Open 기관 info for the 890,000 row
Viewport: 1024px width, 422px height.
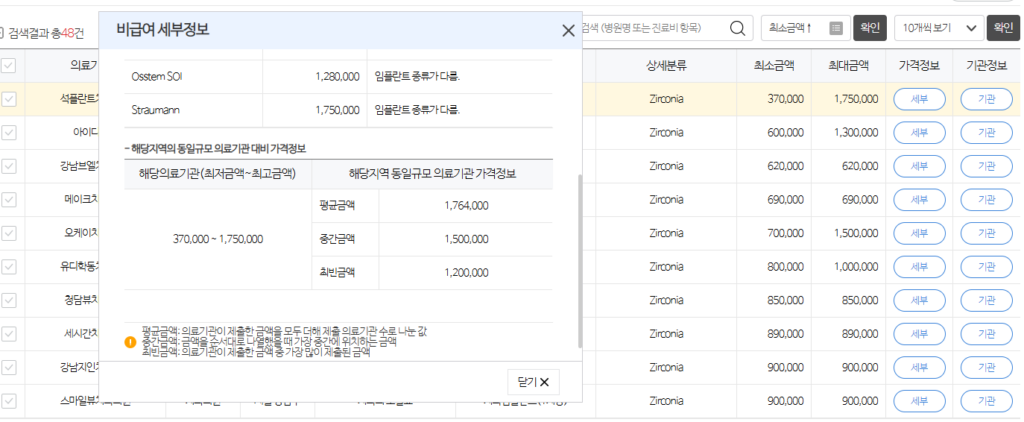[986, 334]
